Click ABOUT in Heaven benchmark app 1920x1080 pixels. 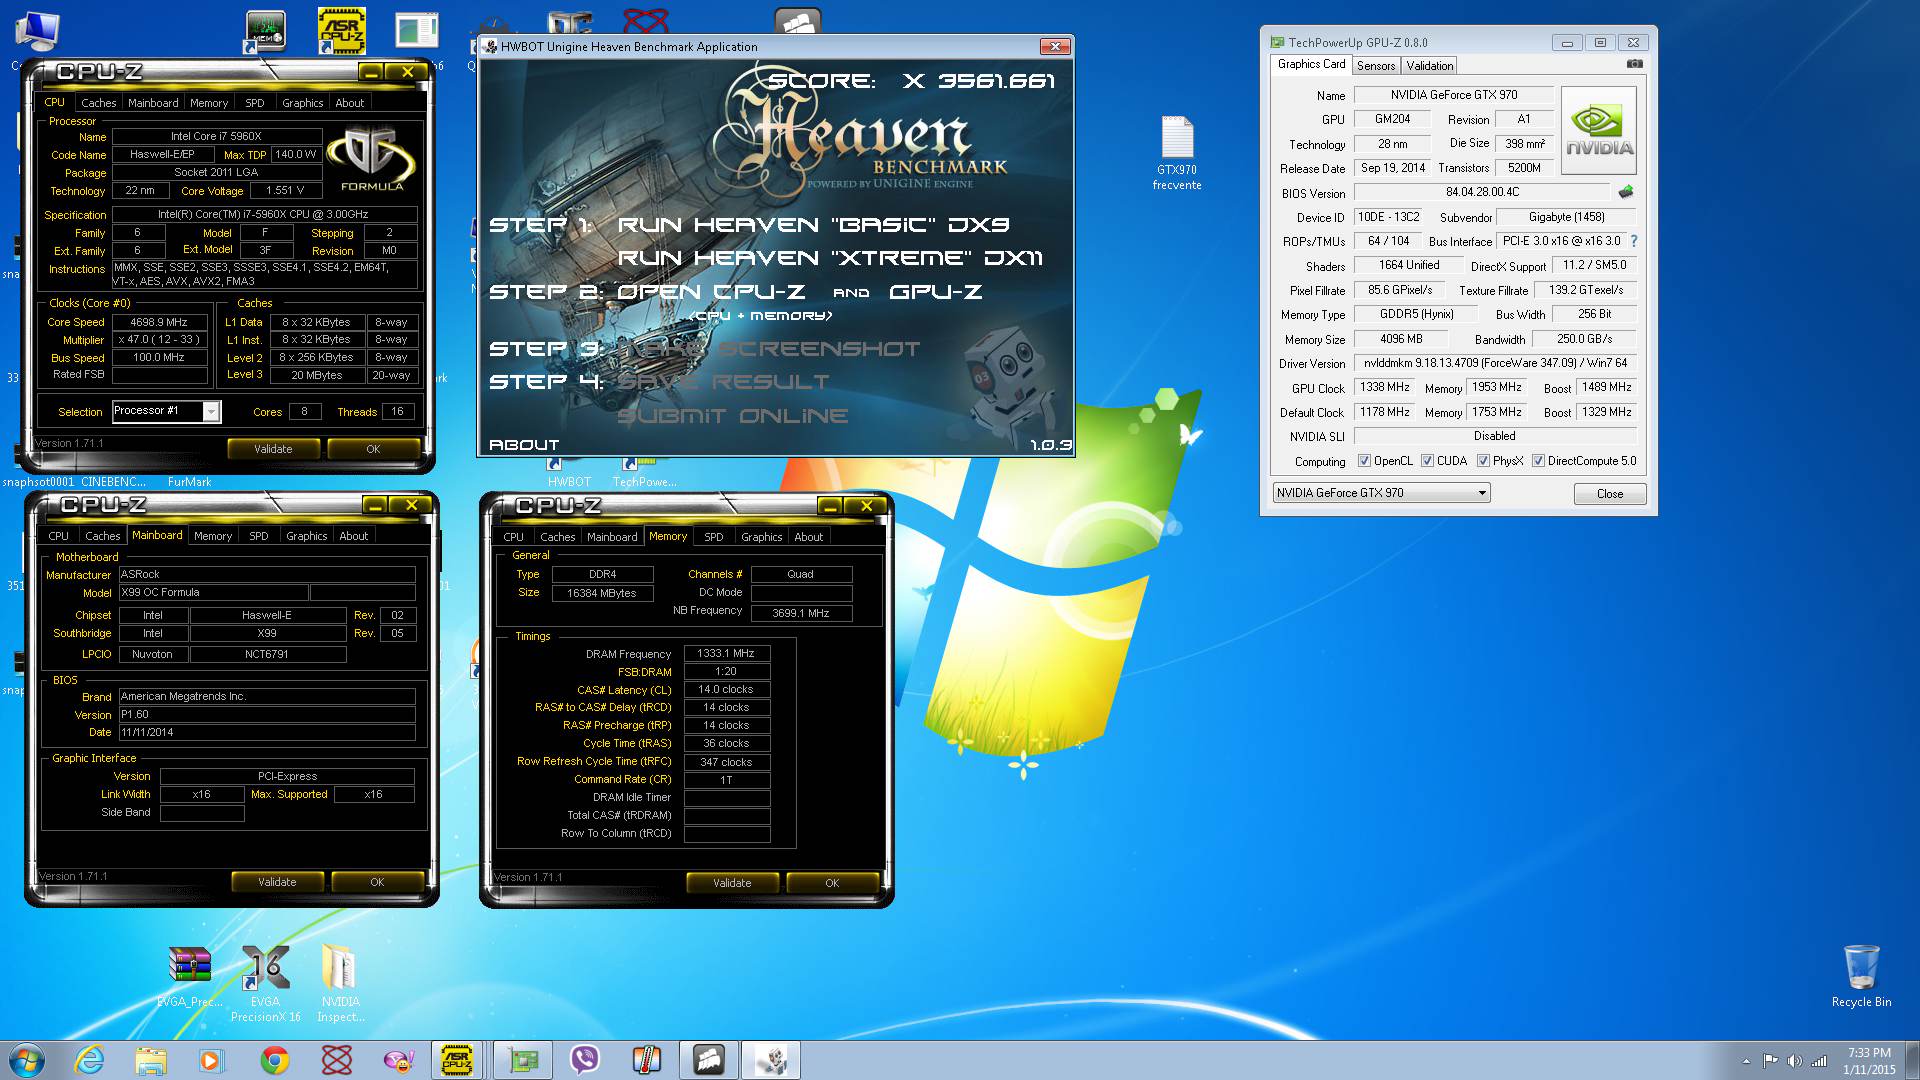click(x=524, y=445)
